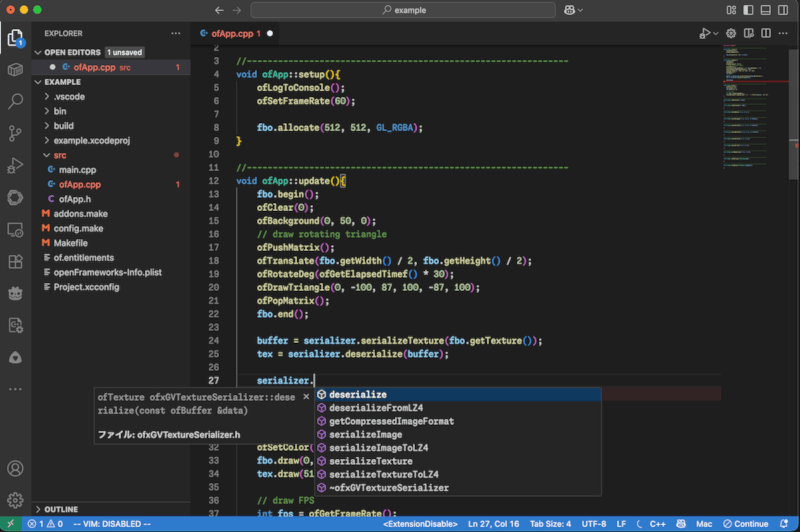The height and width of the screenshot is (532, 800).
Task: Change Tab Size: 4 setting
Action: click(x=550, y=524)
